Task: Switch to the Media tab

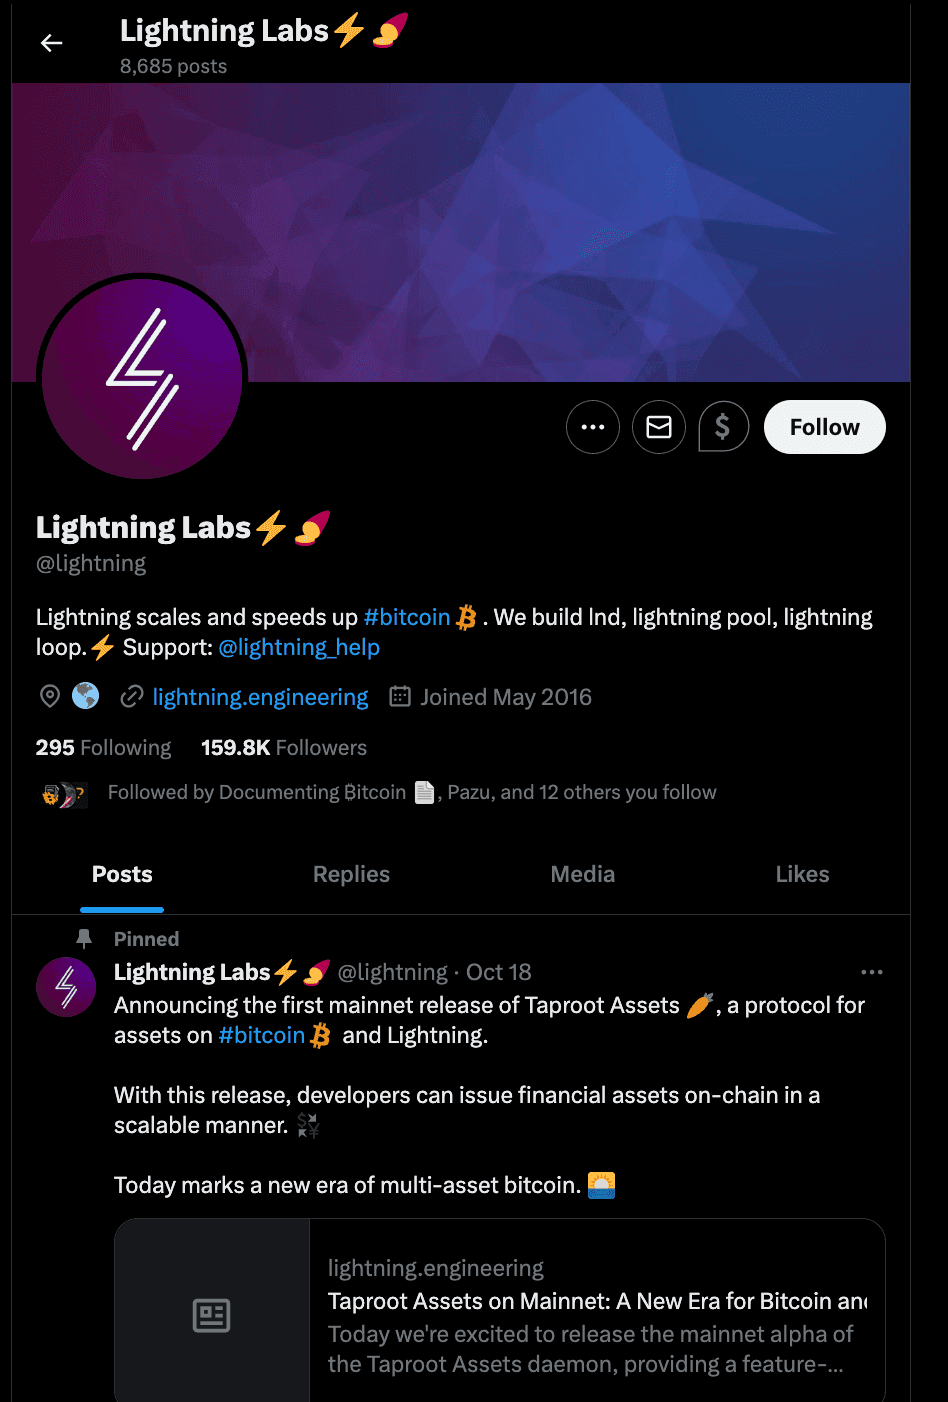Action: (x=583, y=874)
